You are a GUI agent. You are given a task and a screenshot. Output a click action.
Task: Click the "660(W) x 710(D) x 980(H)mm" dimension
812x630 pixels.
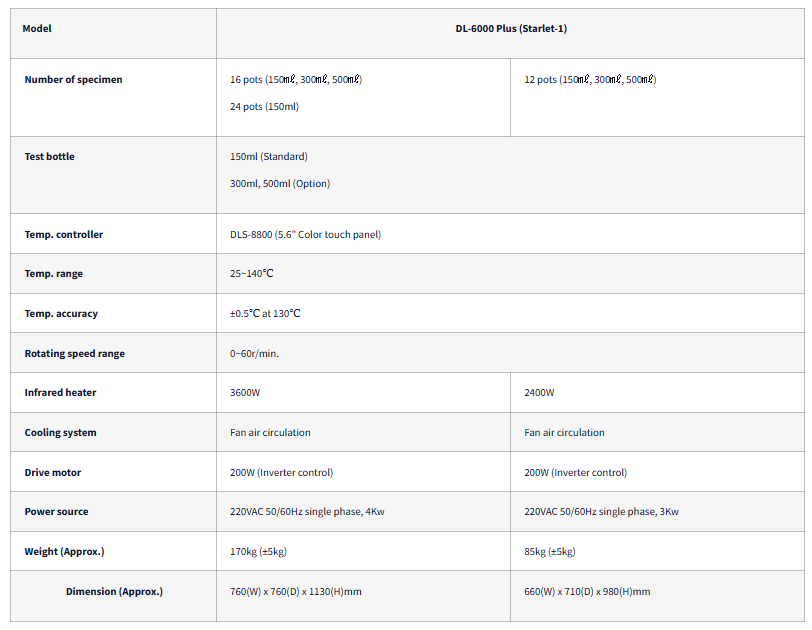tap(587, 592)
